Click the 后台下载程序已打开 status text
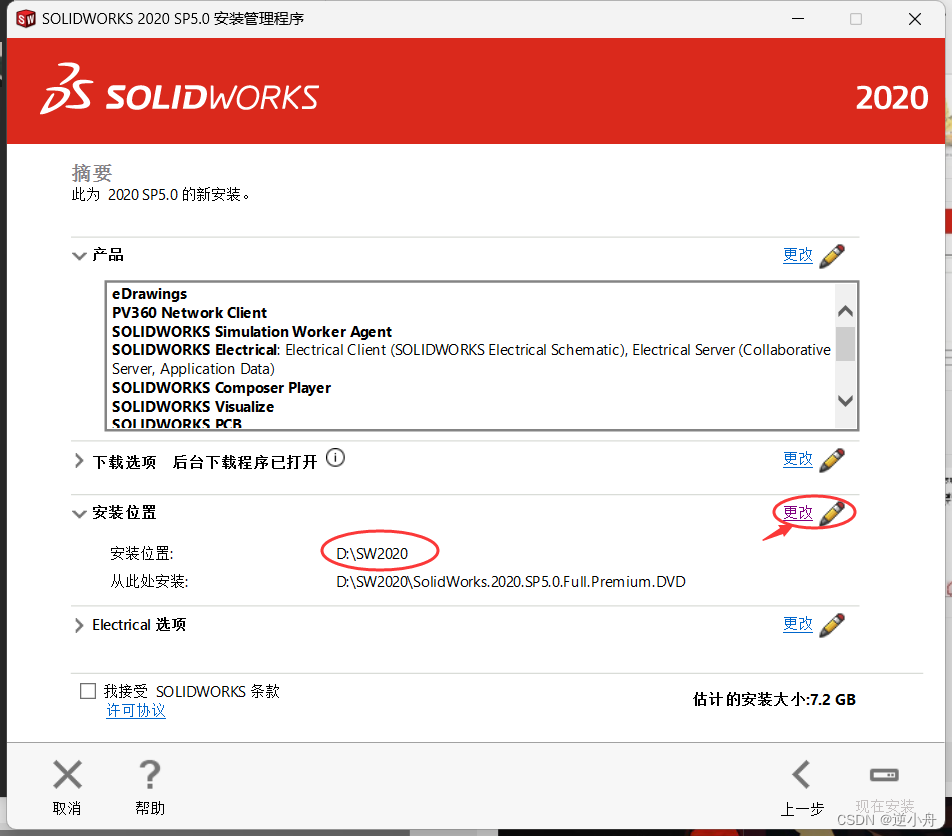 coord(245,462)
